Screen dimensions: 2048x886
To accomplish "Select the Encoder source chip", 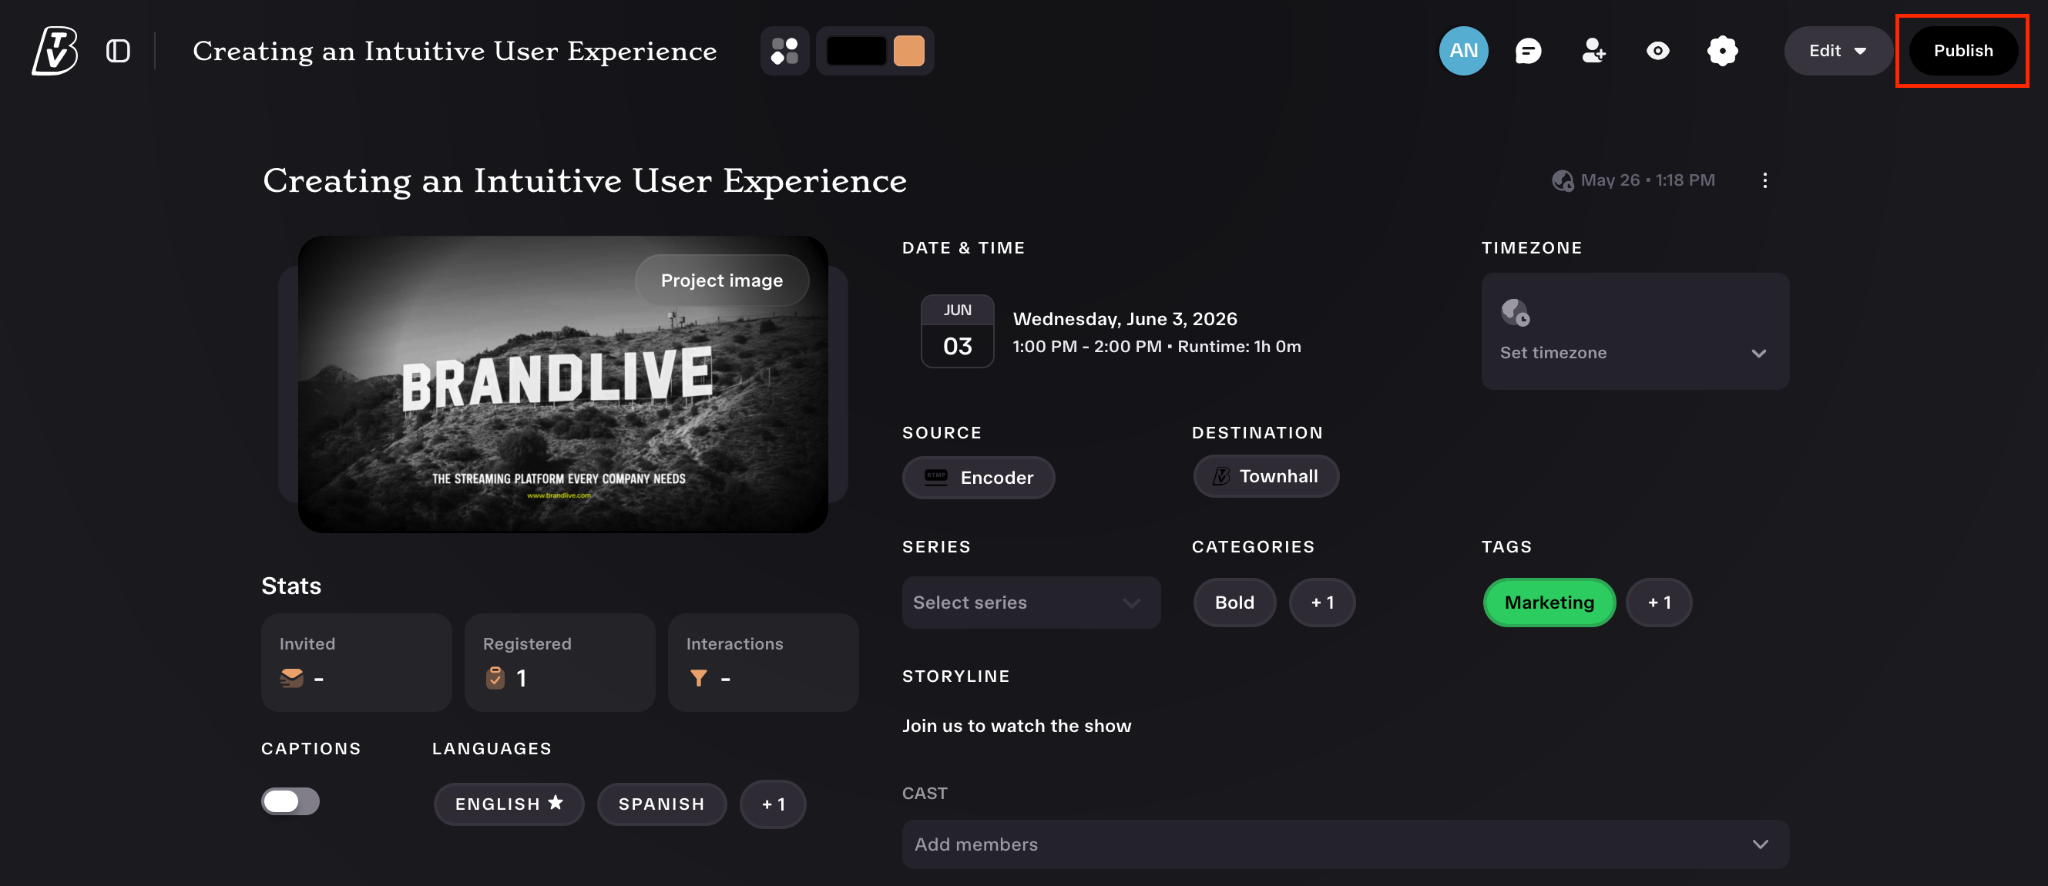I will click(978, 478).
